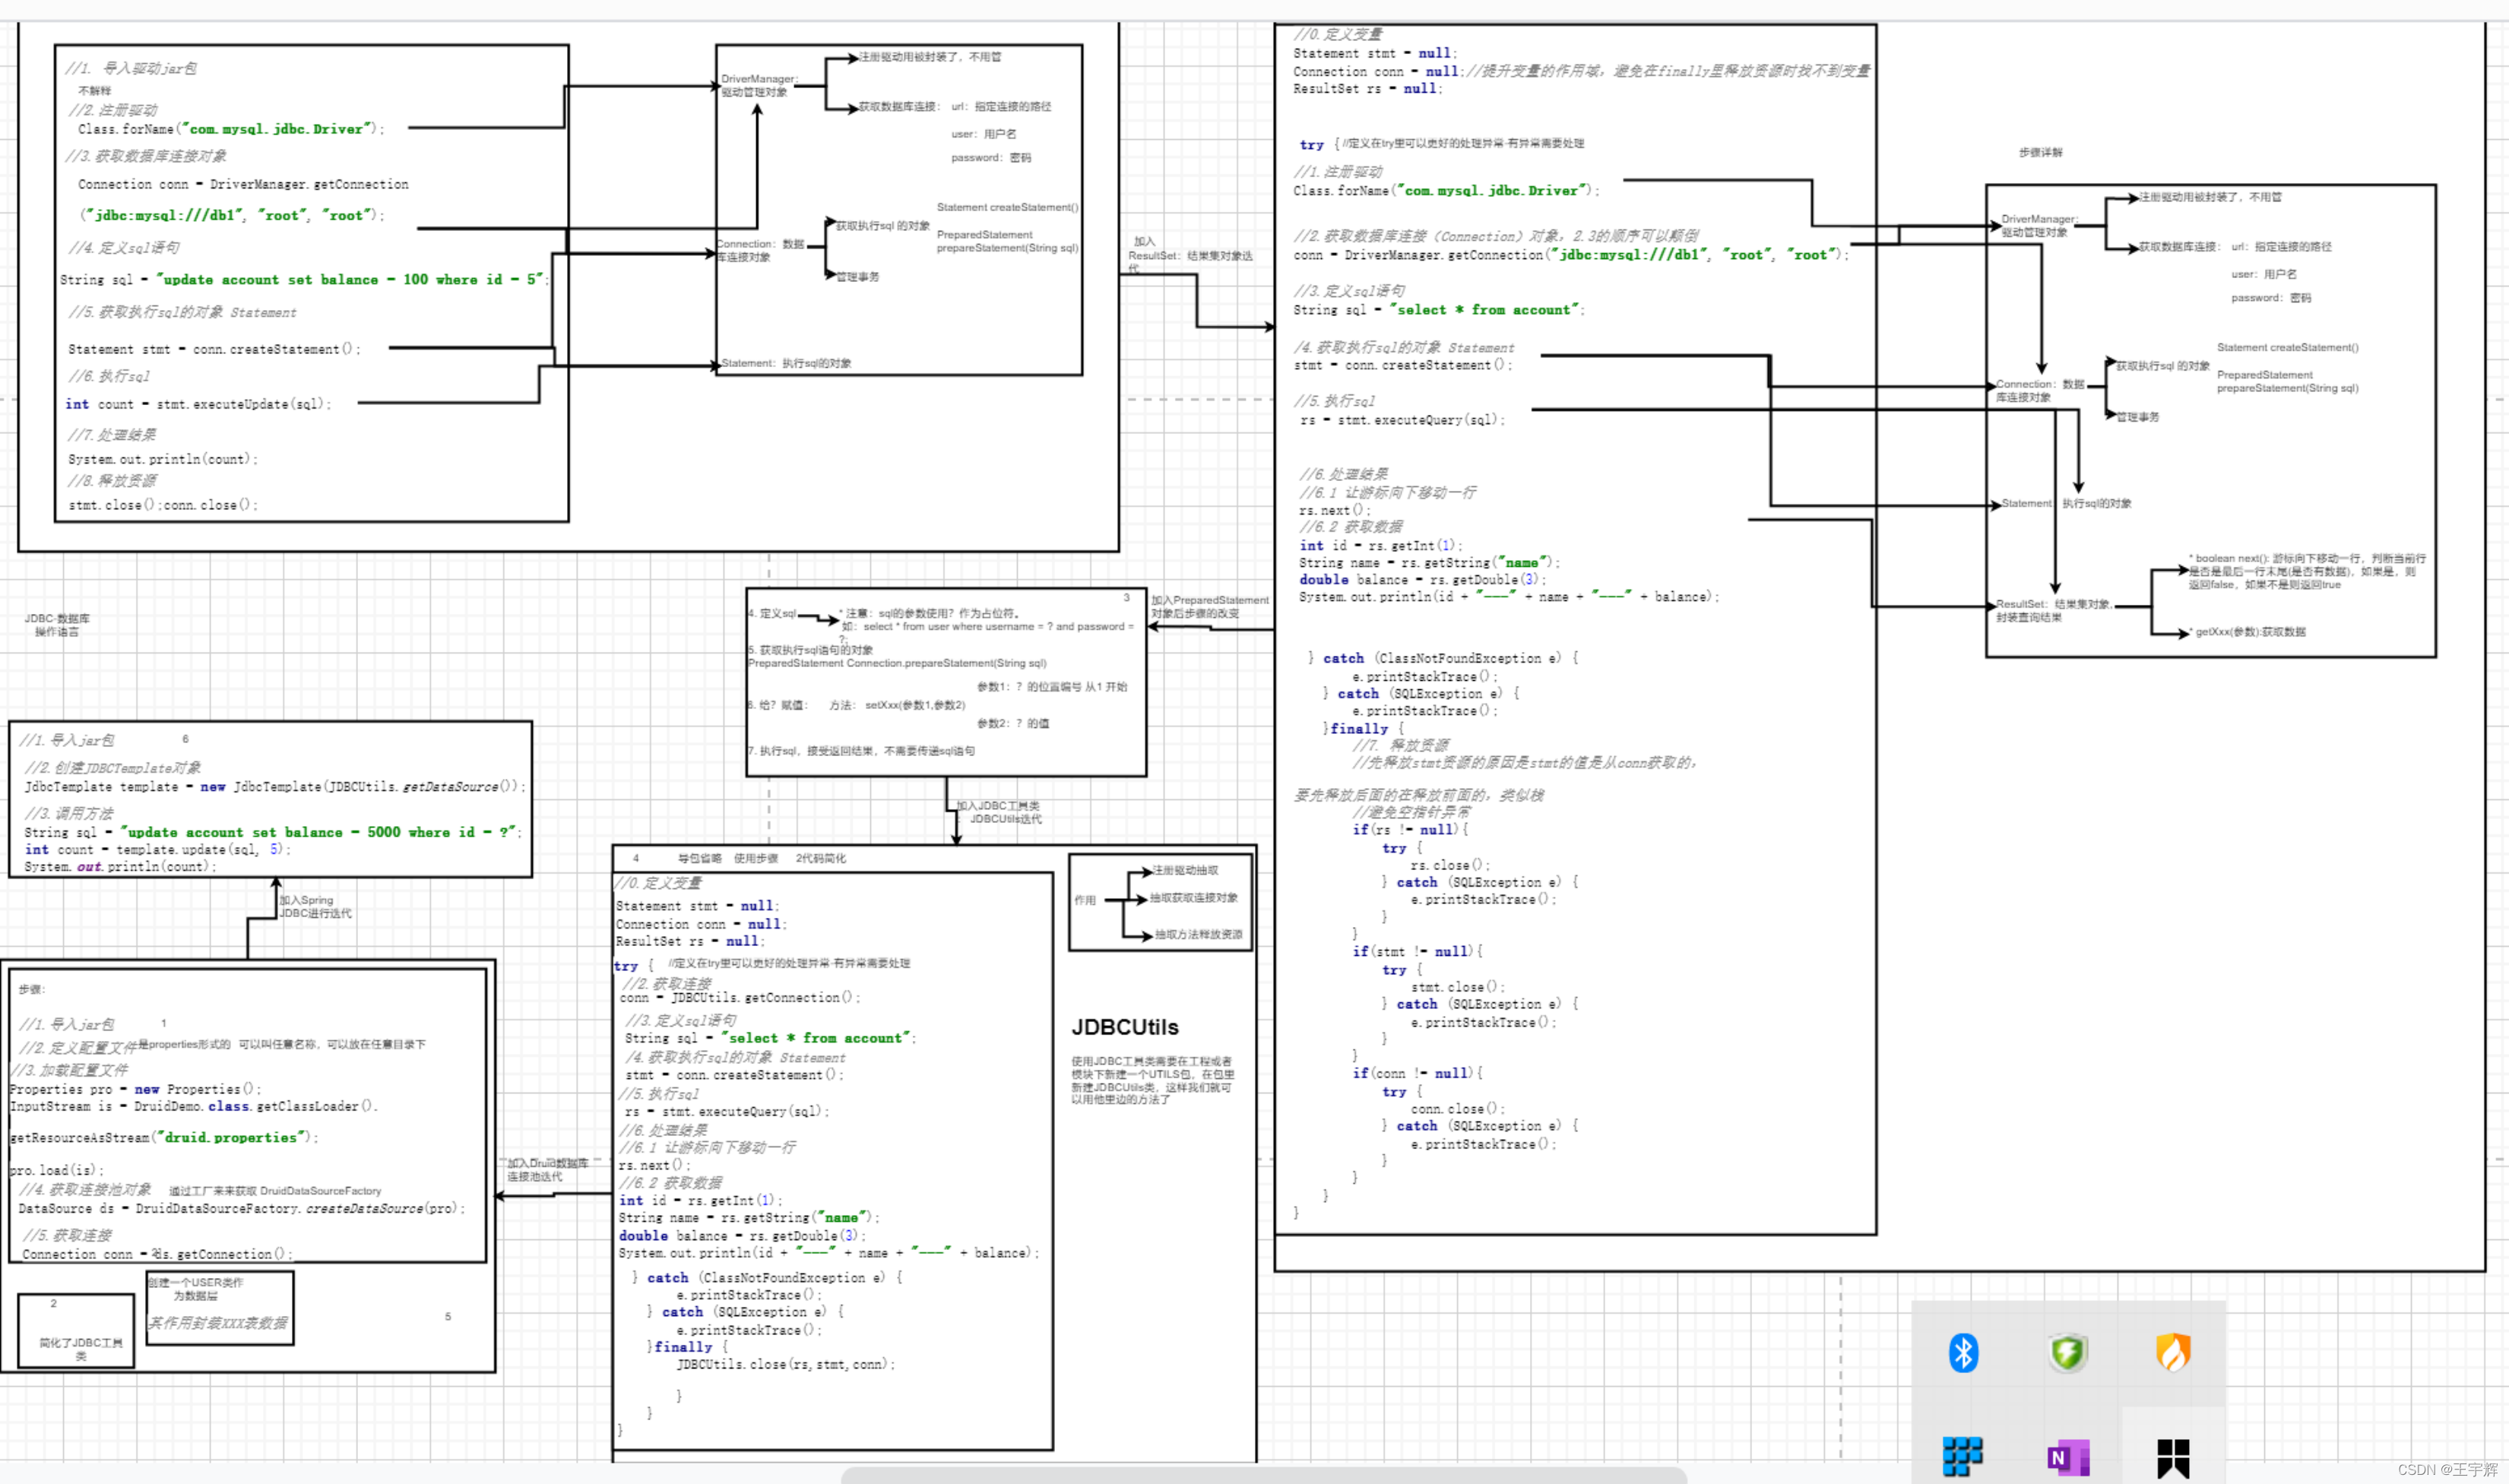The width and height of the screenshot is (2509, 1484).
Task: Click the blue Bluetooth tray icon
Action: 1963,1352
